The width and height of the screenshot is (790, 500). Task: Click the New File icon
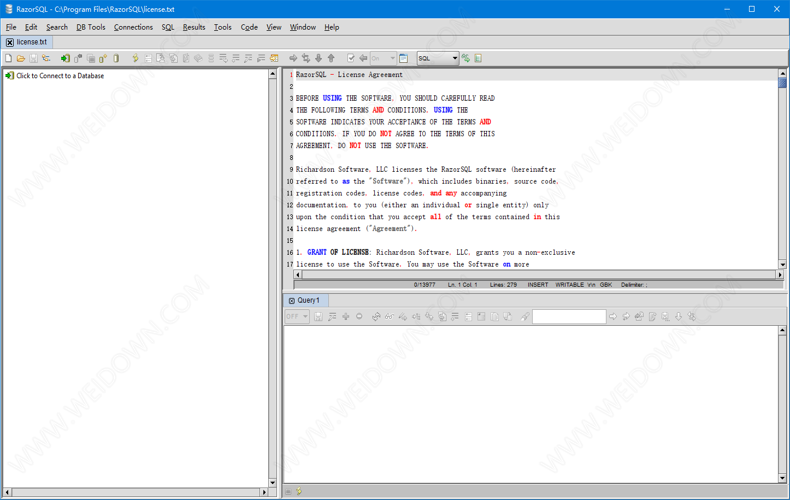point(9,58)
